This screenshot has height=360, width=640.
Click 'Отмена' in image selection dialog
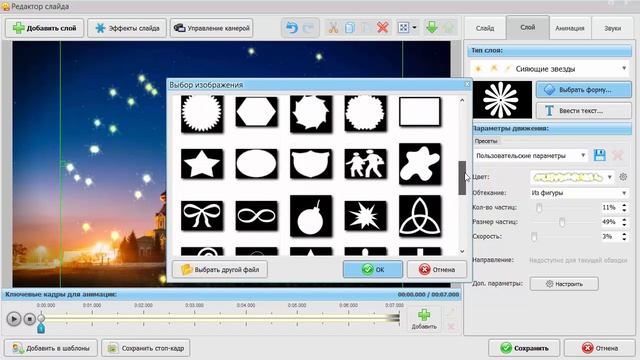pos(437,269)
